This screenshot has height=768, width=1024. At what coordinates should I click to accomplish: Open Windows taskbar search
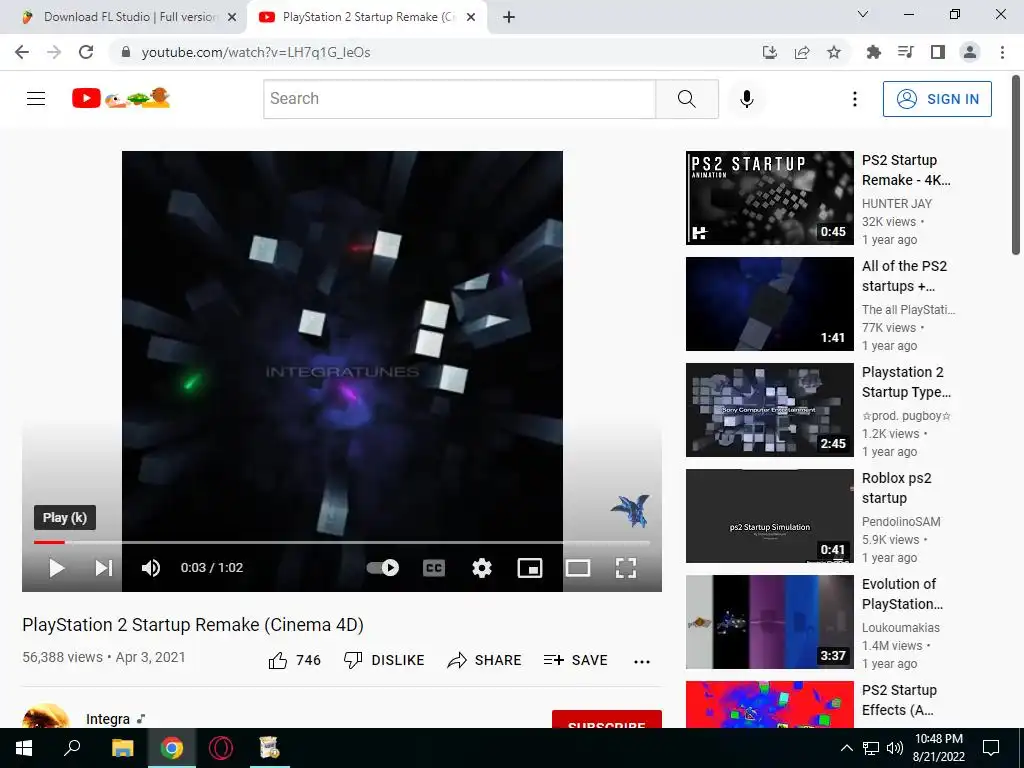pyautogui.click(x=72, y=748)
